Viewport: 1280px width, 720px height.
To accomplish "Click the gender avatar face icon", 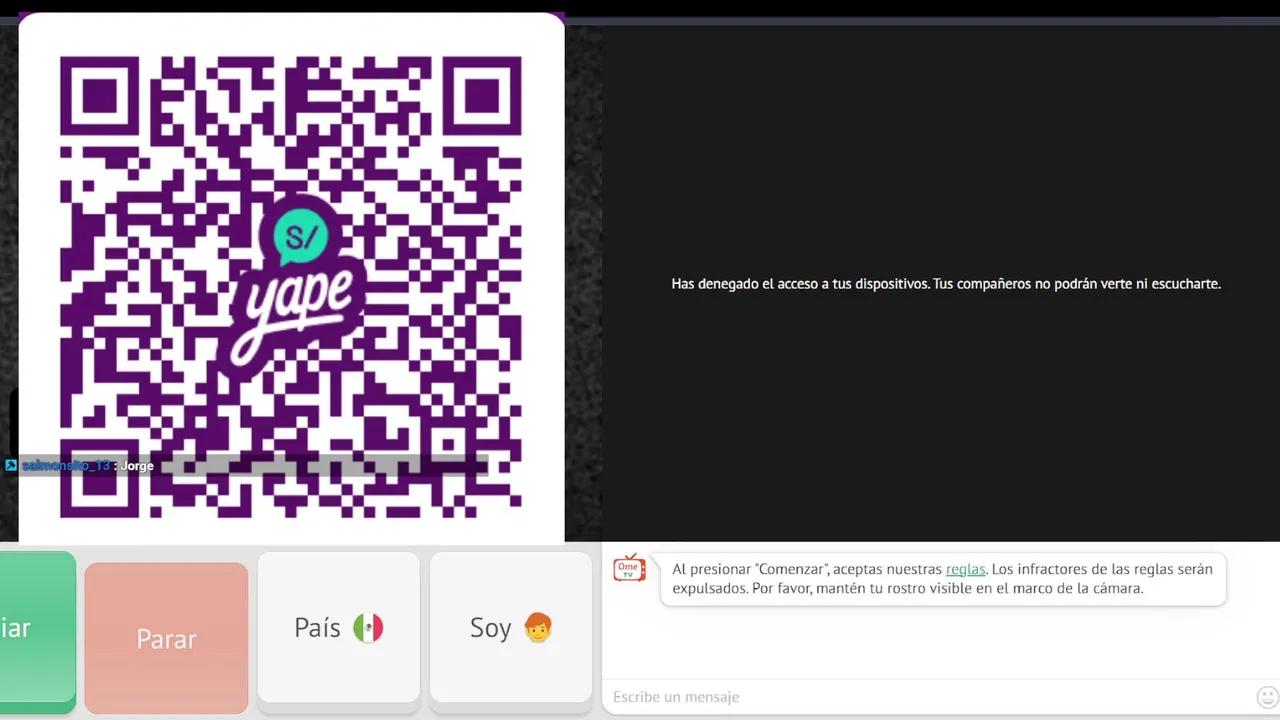I will point(538,627).
